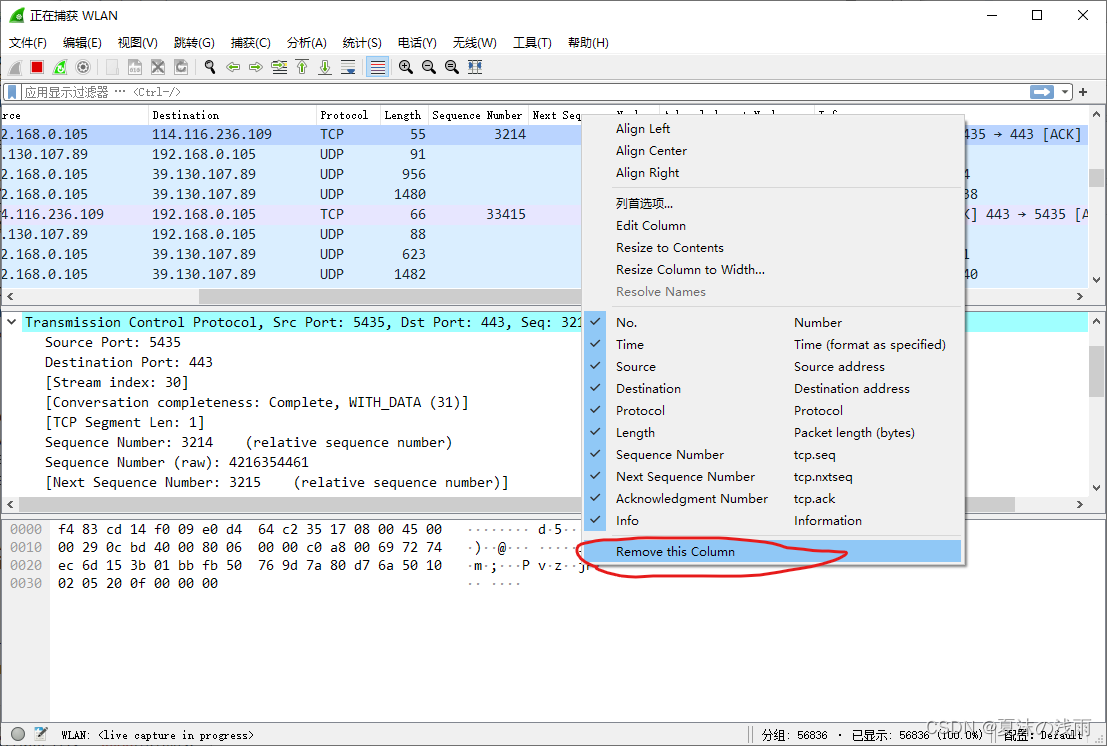Select the Sequence Number (raw): 4216354461 line
This screenshot has width=1107, height=746.
[176, 462]
